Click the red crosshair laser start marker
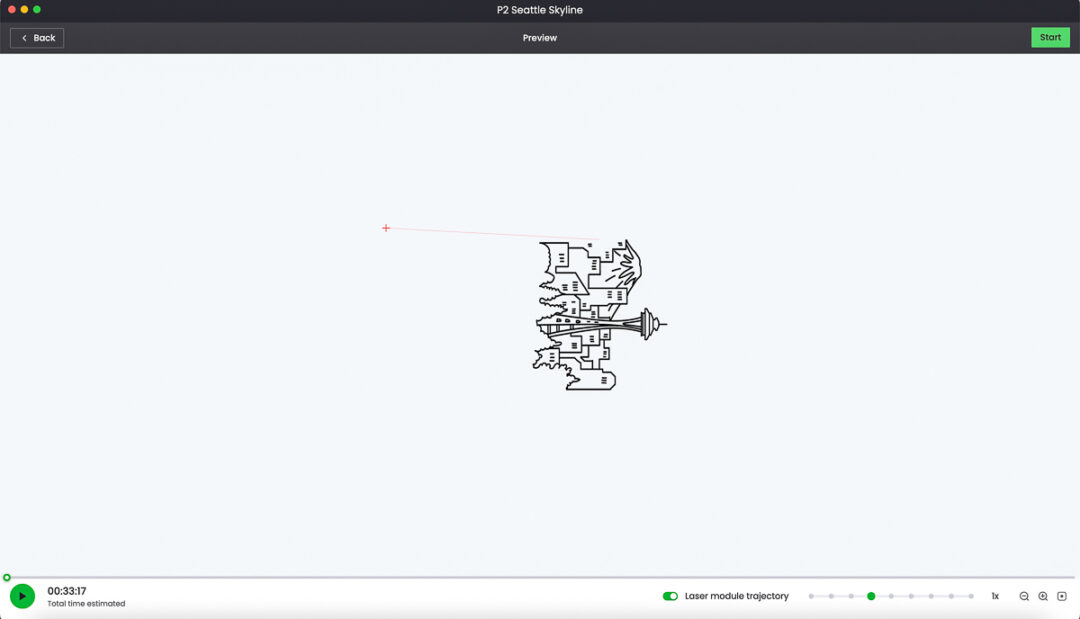This screenshot has width=1080, height=619. click(x=386, y=228)
